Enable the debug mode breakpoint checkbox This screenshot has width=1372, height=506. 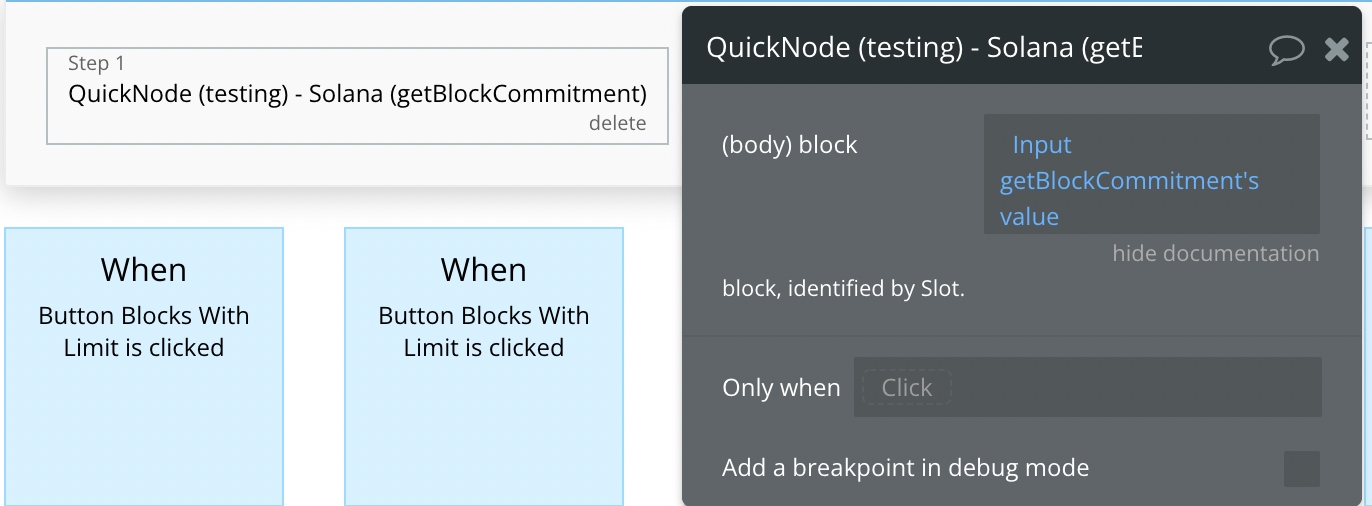1301,468
